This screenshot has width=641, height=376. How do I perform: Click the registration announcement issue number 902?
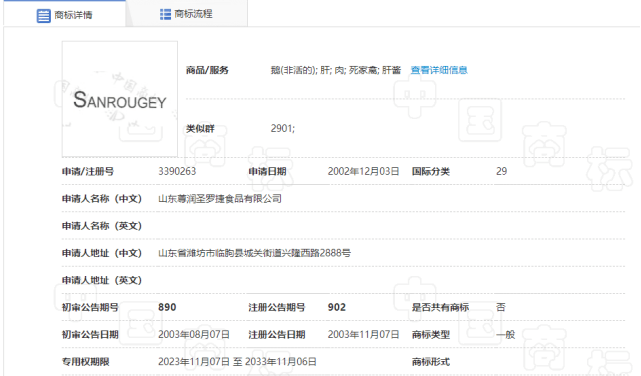click(336, 307)
